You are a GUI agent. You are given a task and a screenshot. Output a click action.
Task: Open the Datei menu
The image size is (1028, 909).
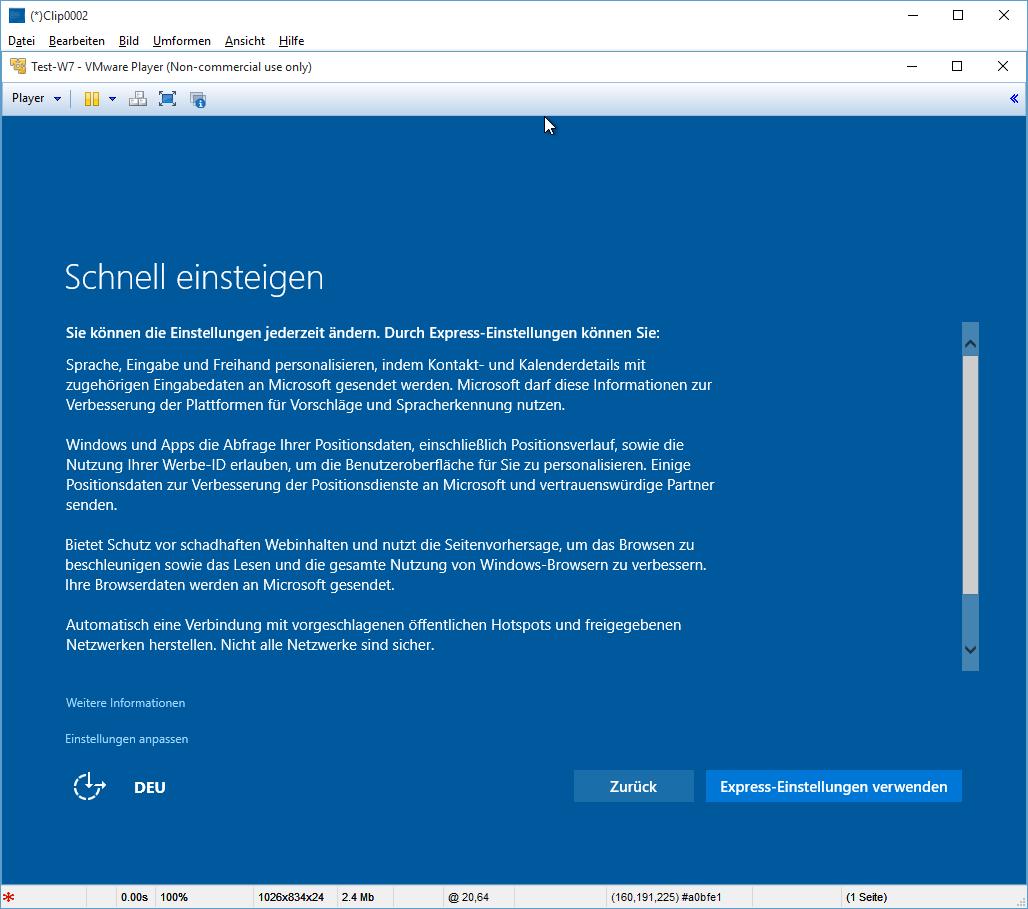pyautogui.click(x=21, y=41)
